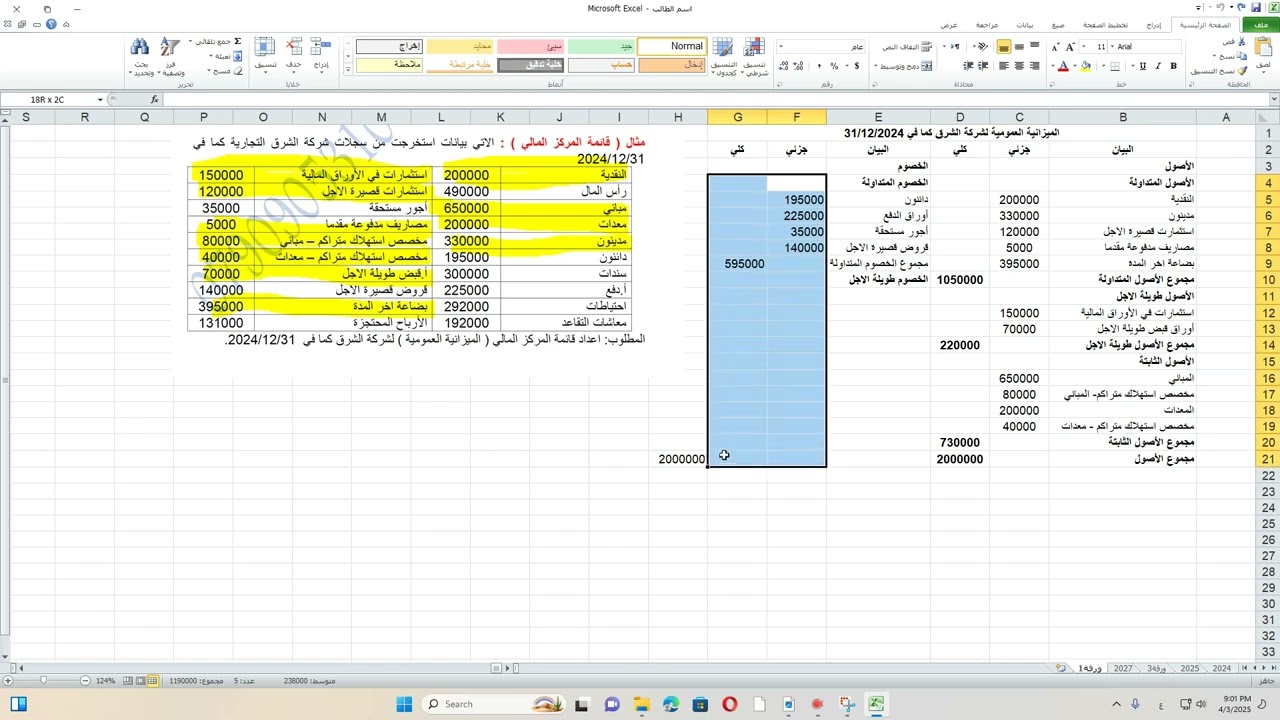This screenshot has width=1280, height=720.
Task: Select the 2027 sheet tab
Action: coord(1123,668)
